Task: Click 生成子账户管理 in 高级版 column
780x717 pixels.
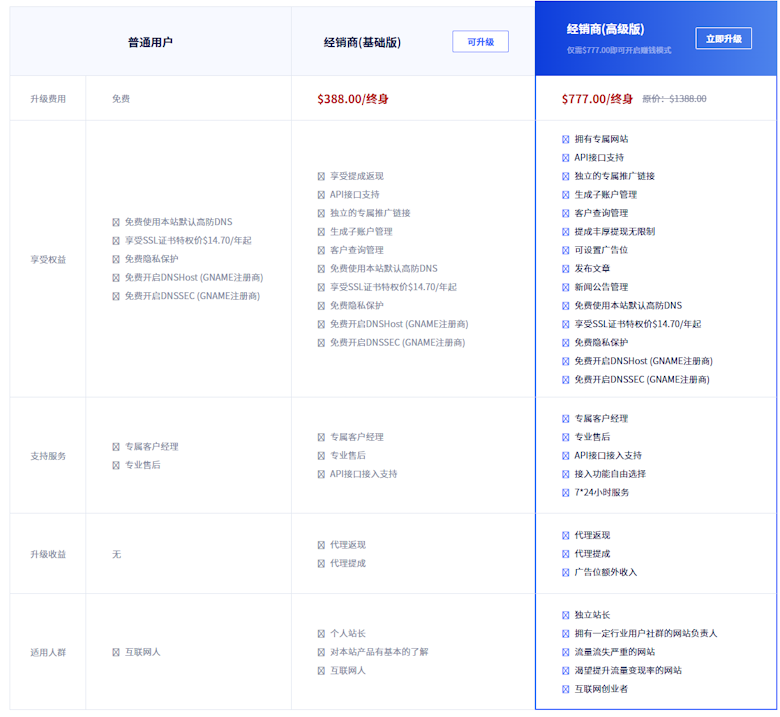Action: (605, 195)
